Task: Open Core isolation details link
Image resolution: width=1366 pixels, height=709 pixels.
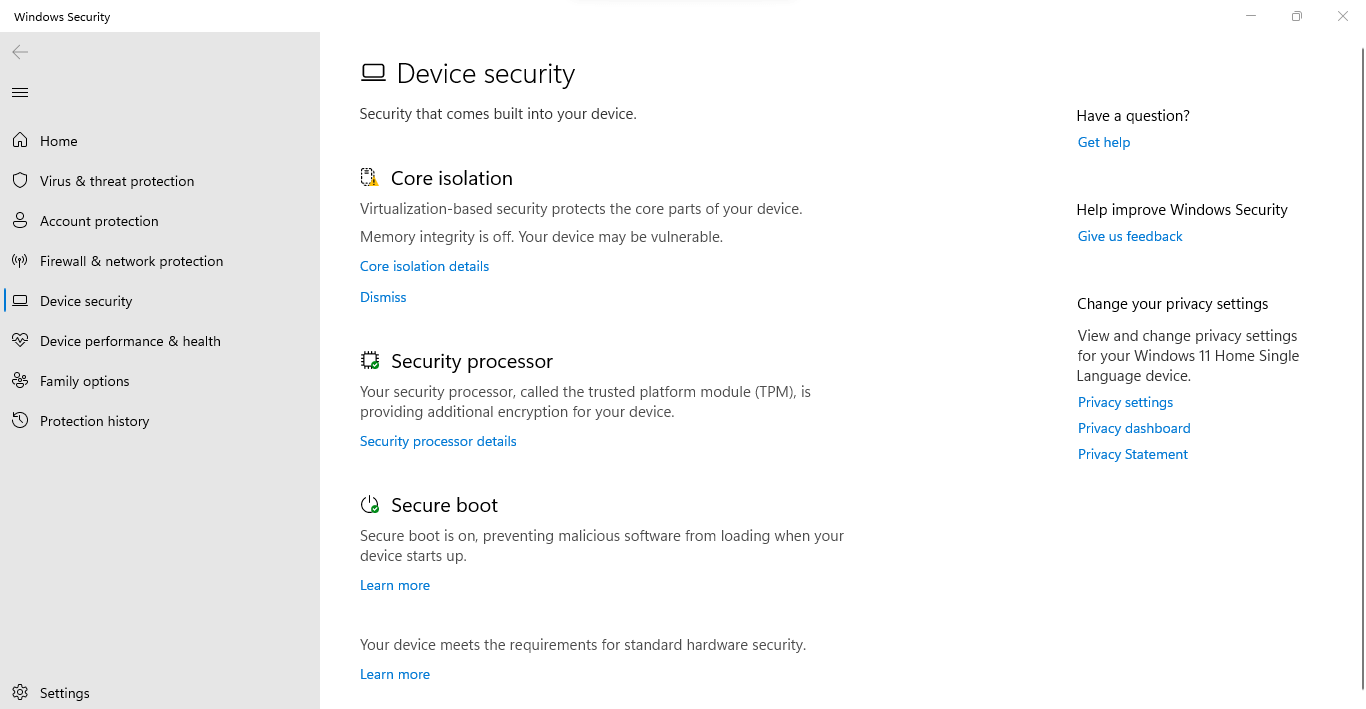Action: (x=424, y=266)
